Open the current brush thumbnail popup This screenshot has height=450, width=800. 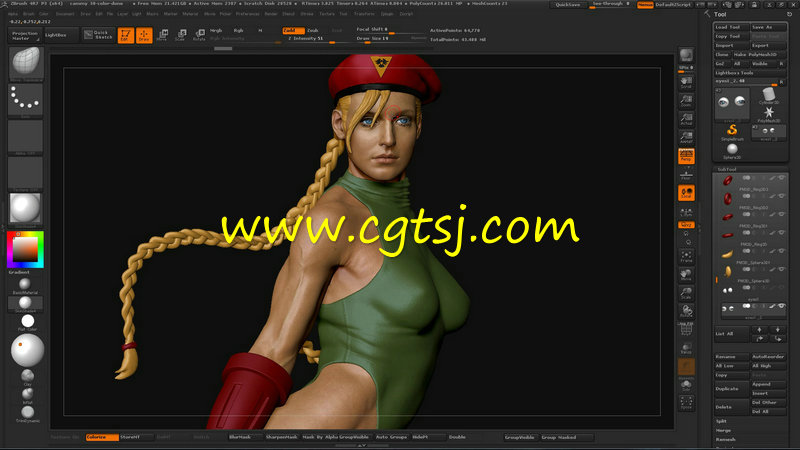click(26, 63)
